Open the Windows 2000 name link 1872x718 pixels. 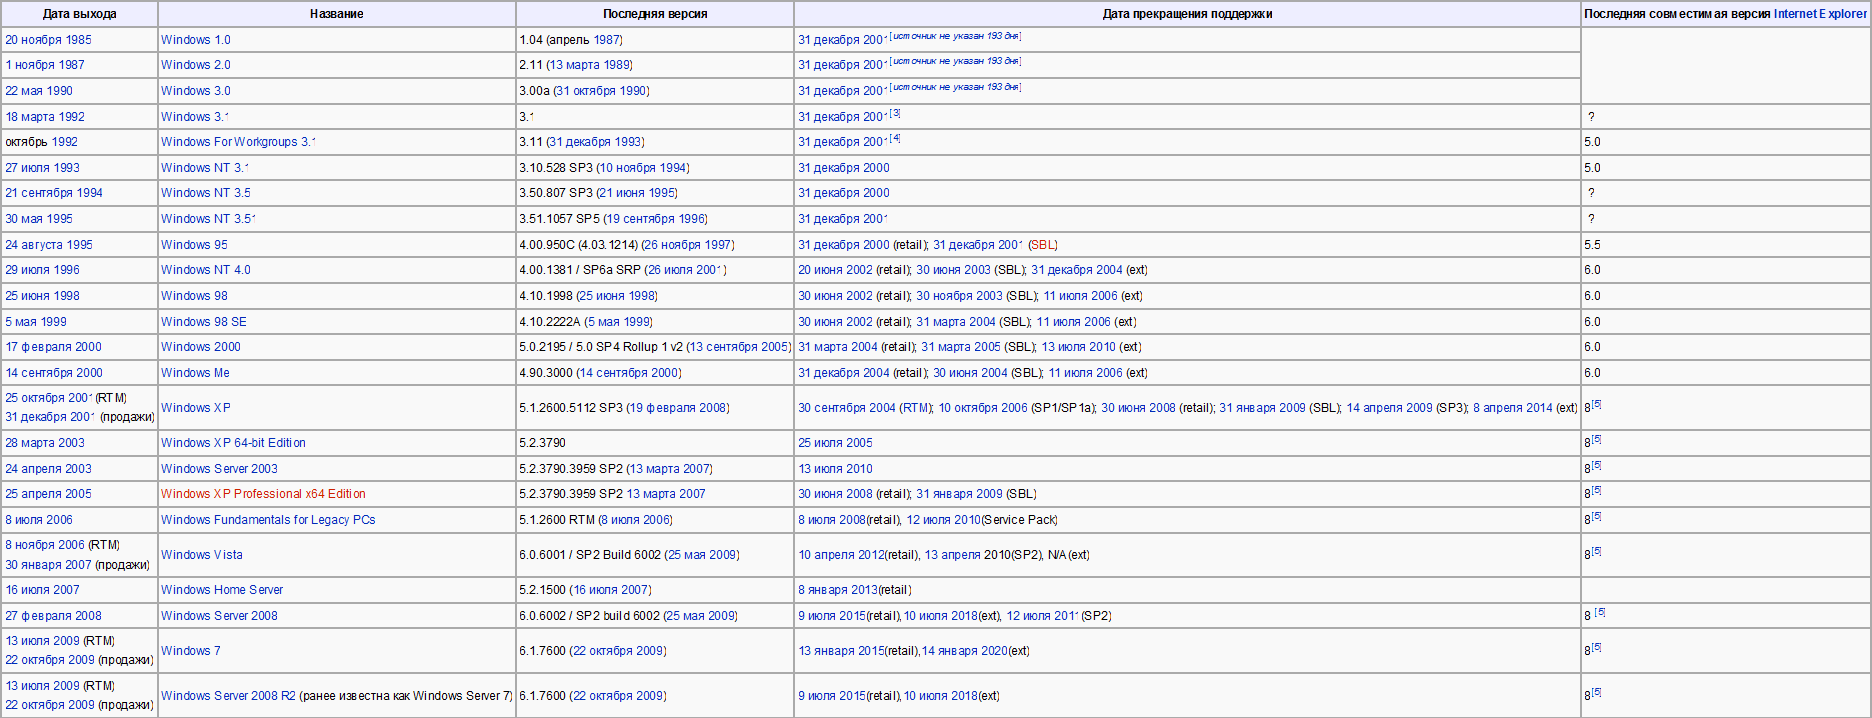point(201,347)
